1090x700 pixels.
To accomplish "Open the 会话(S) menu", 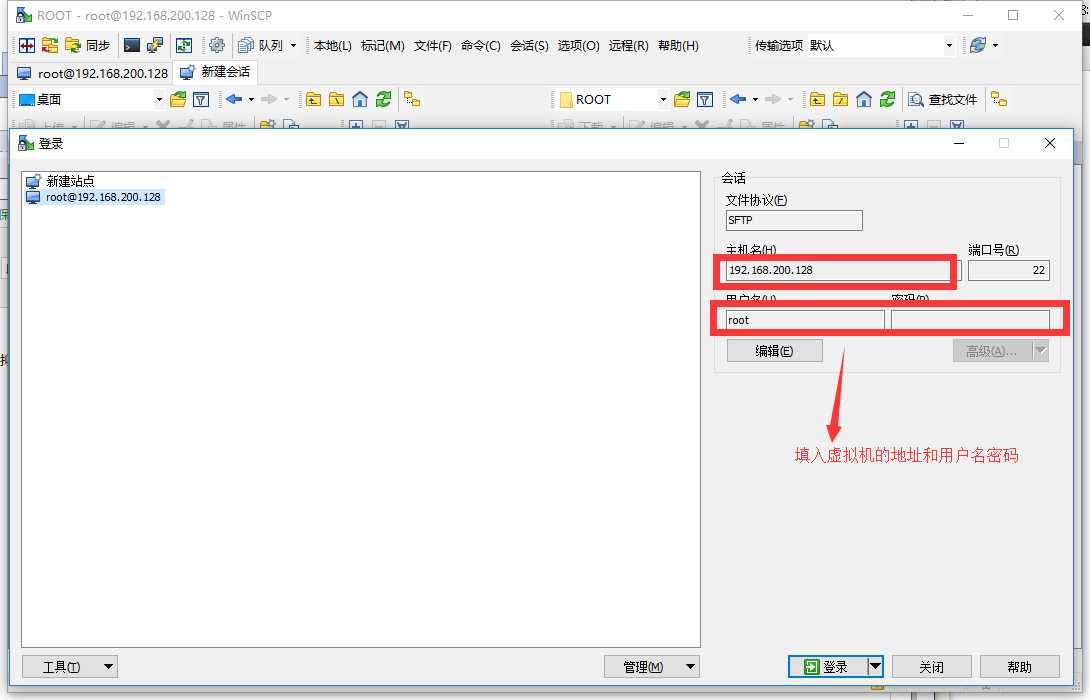I will click(529, 45).
